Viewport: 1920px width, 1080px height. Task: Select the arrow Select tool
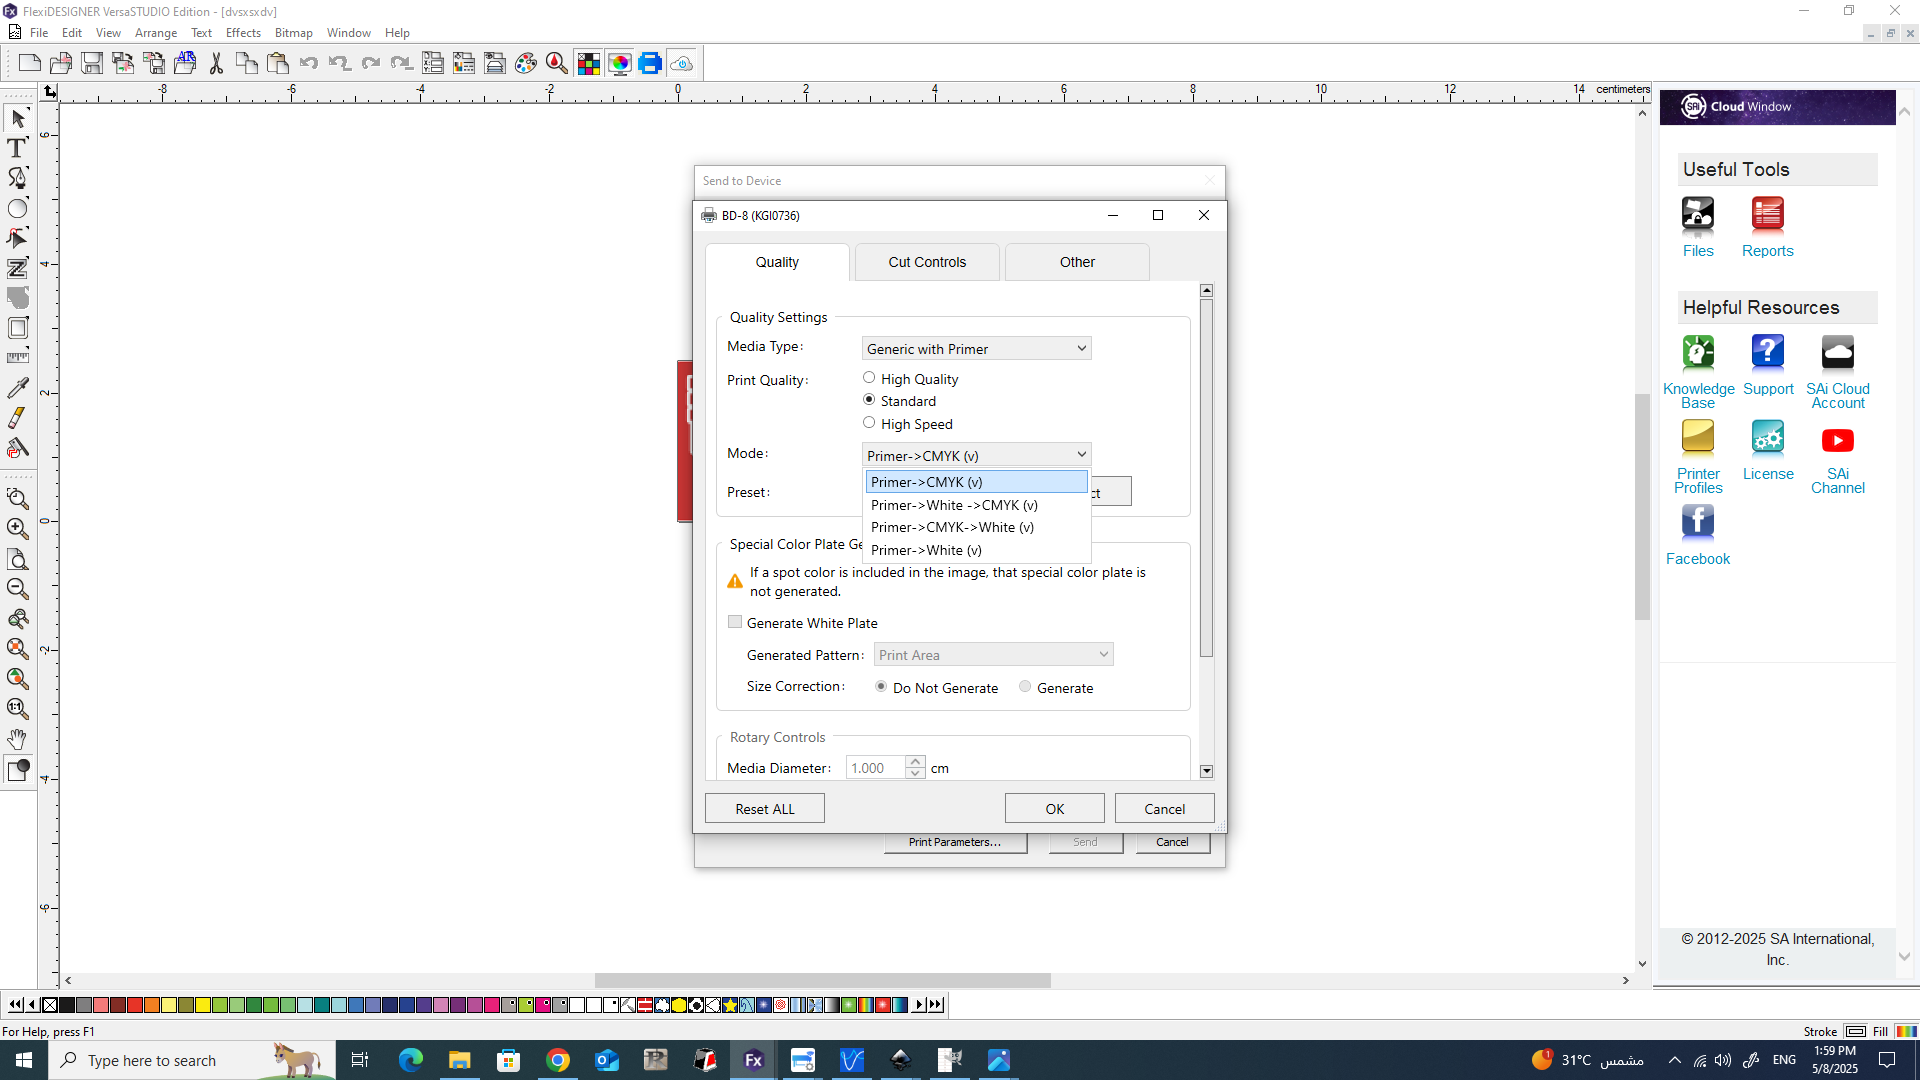[18, 119]
